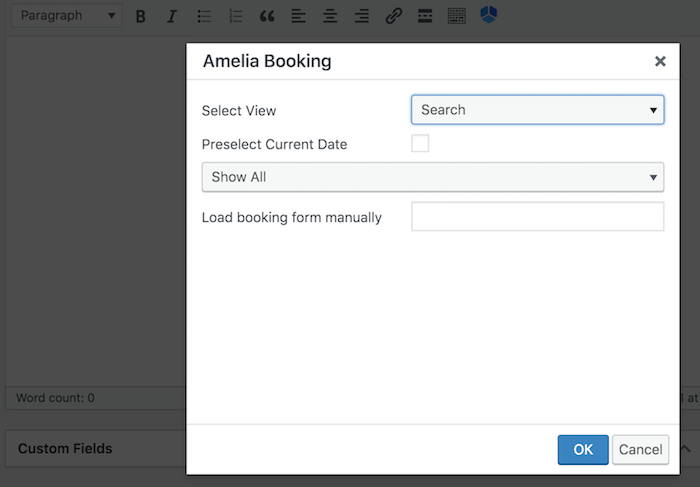700x487 pixels.
Task: Click the Load booking form manually field
Action: [537, 217]
